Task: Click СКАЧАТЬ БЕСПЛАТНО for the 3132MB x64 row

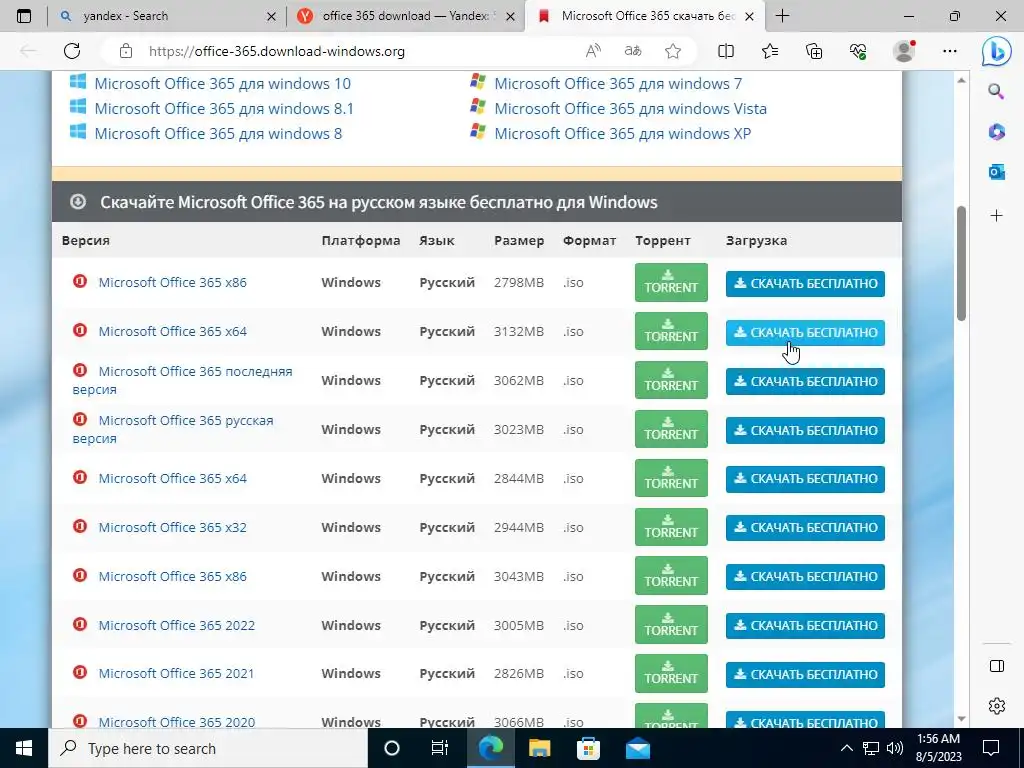Action: [x=805, y=332]
